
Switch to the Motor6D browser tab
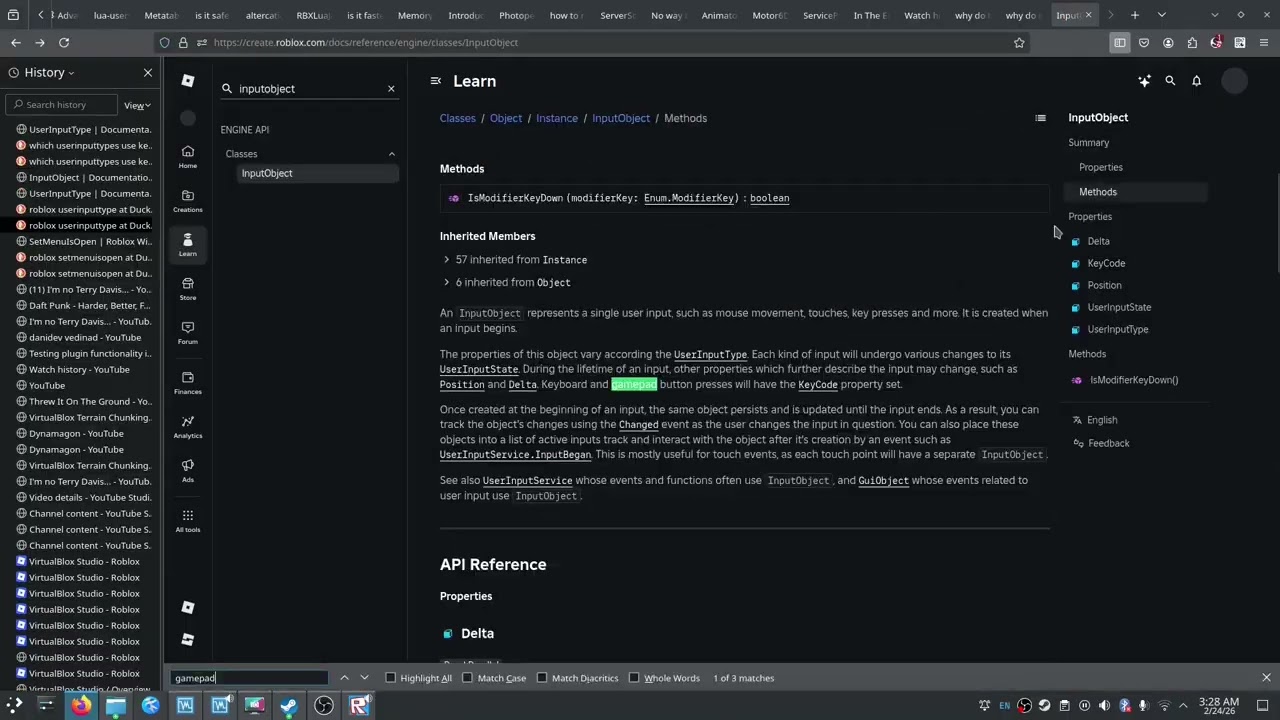769,15
